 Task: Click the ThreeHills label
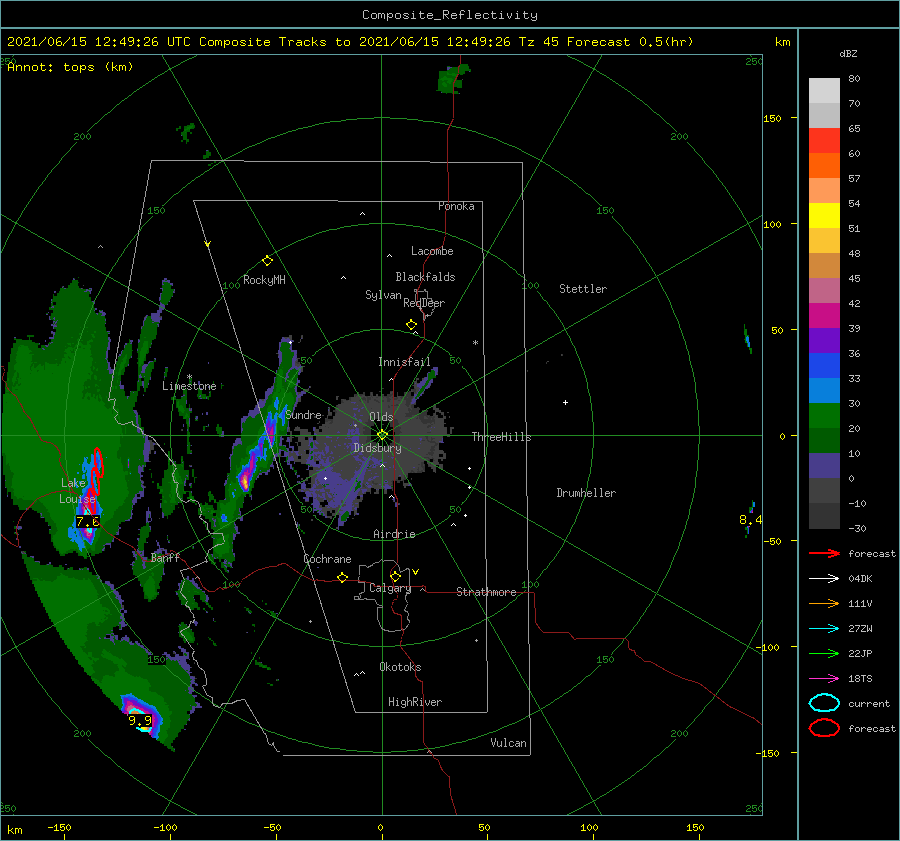501,437
